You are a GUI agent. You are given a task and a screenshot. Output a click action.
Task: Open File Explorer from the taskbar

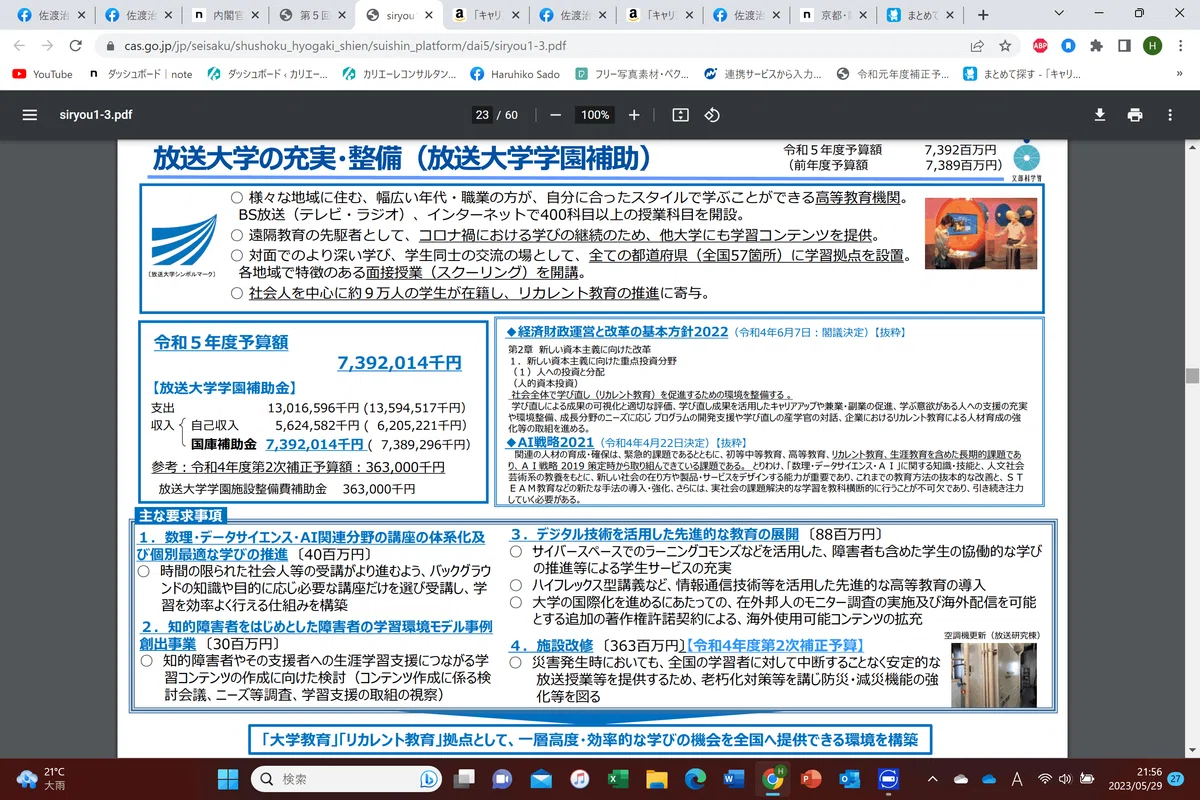click(x=656, y=779)
